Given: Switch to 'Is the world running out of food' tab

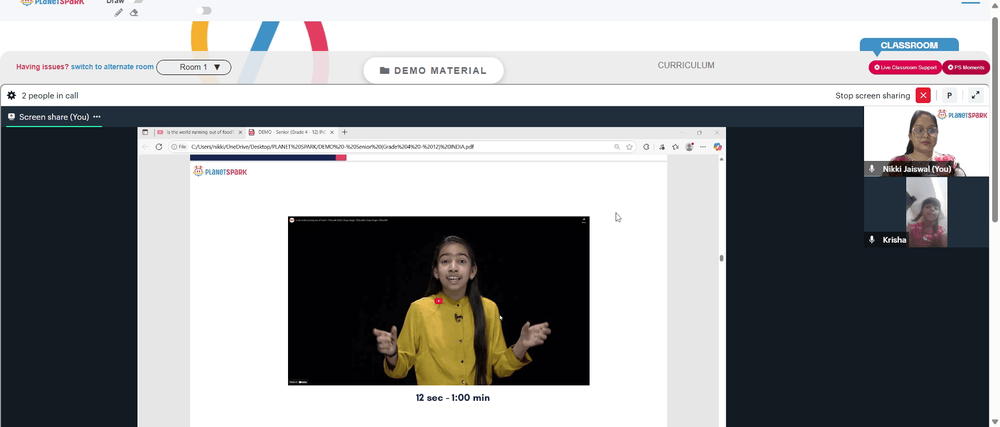Looking at the screenshot, I should pos(200,133).
